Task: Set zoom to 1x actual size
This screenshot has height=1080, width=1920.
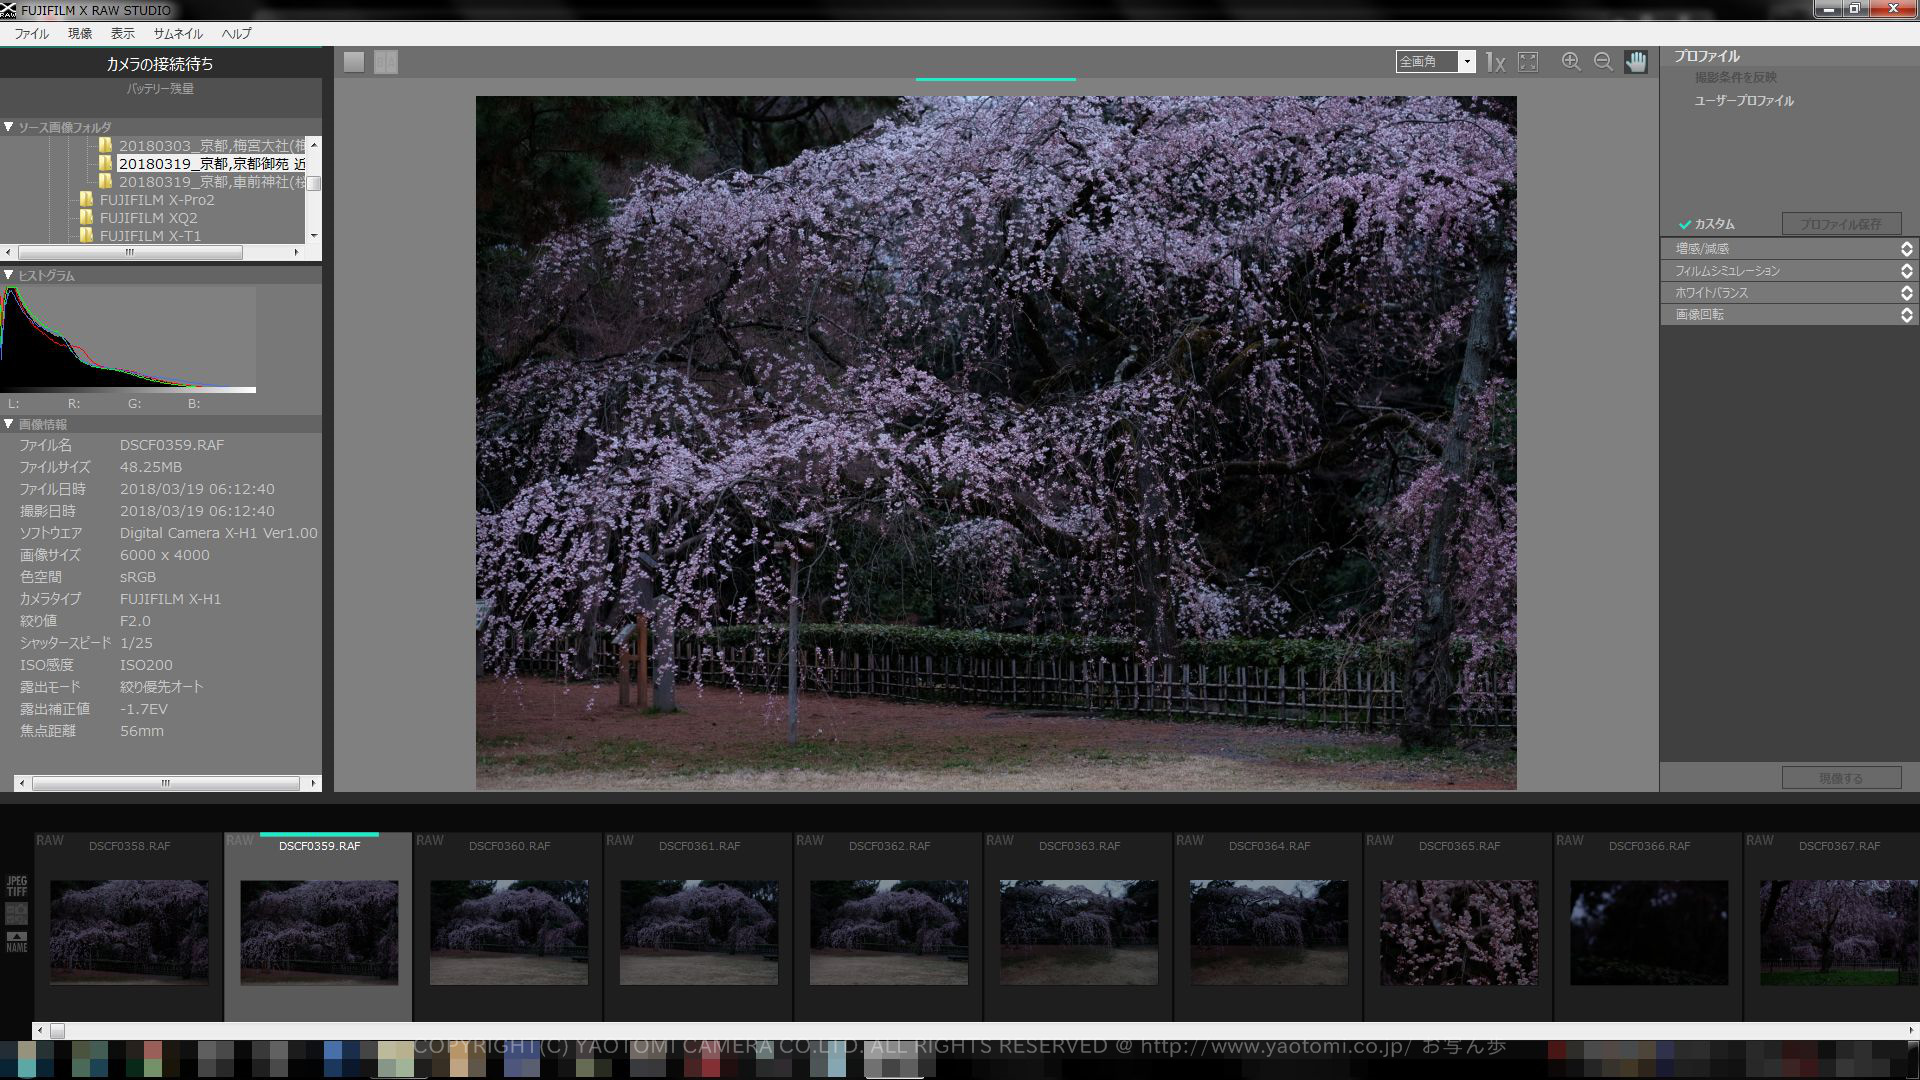Action: (1495, 62)
